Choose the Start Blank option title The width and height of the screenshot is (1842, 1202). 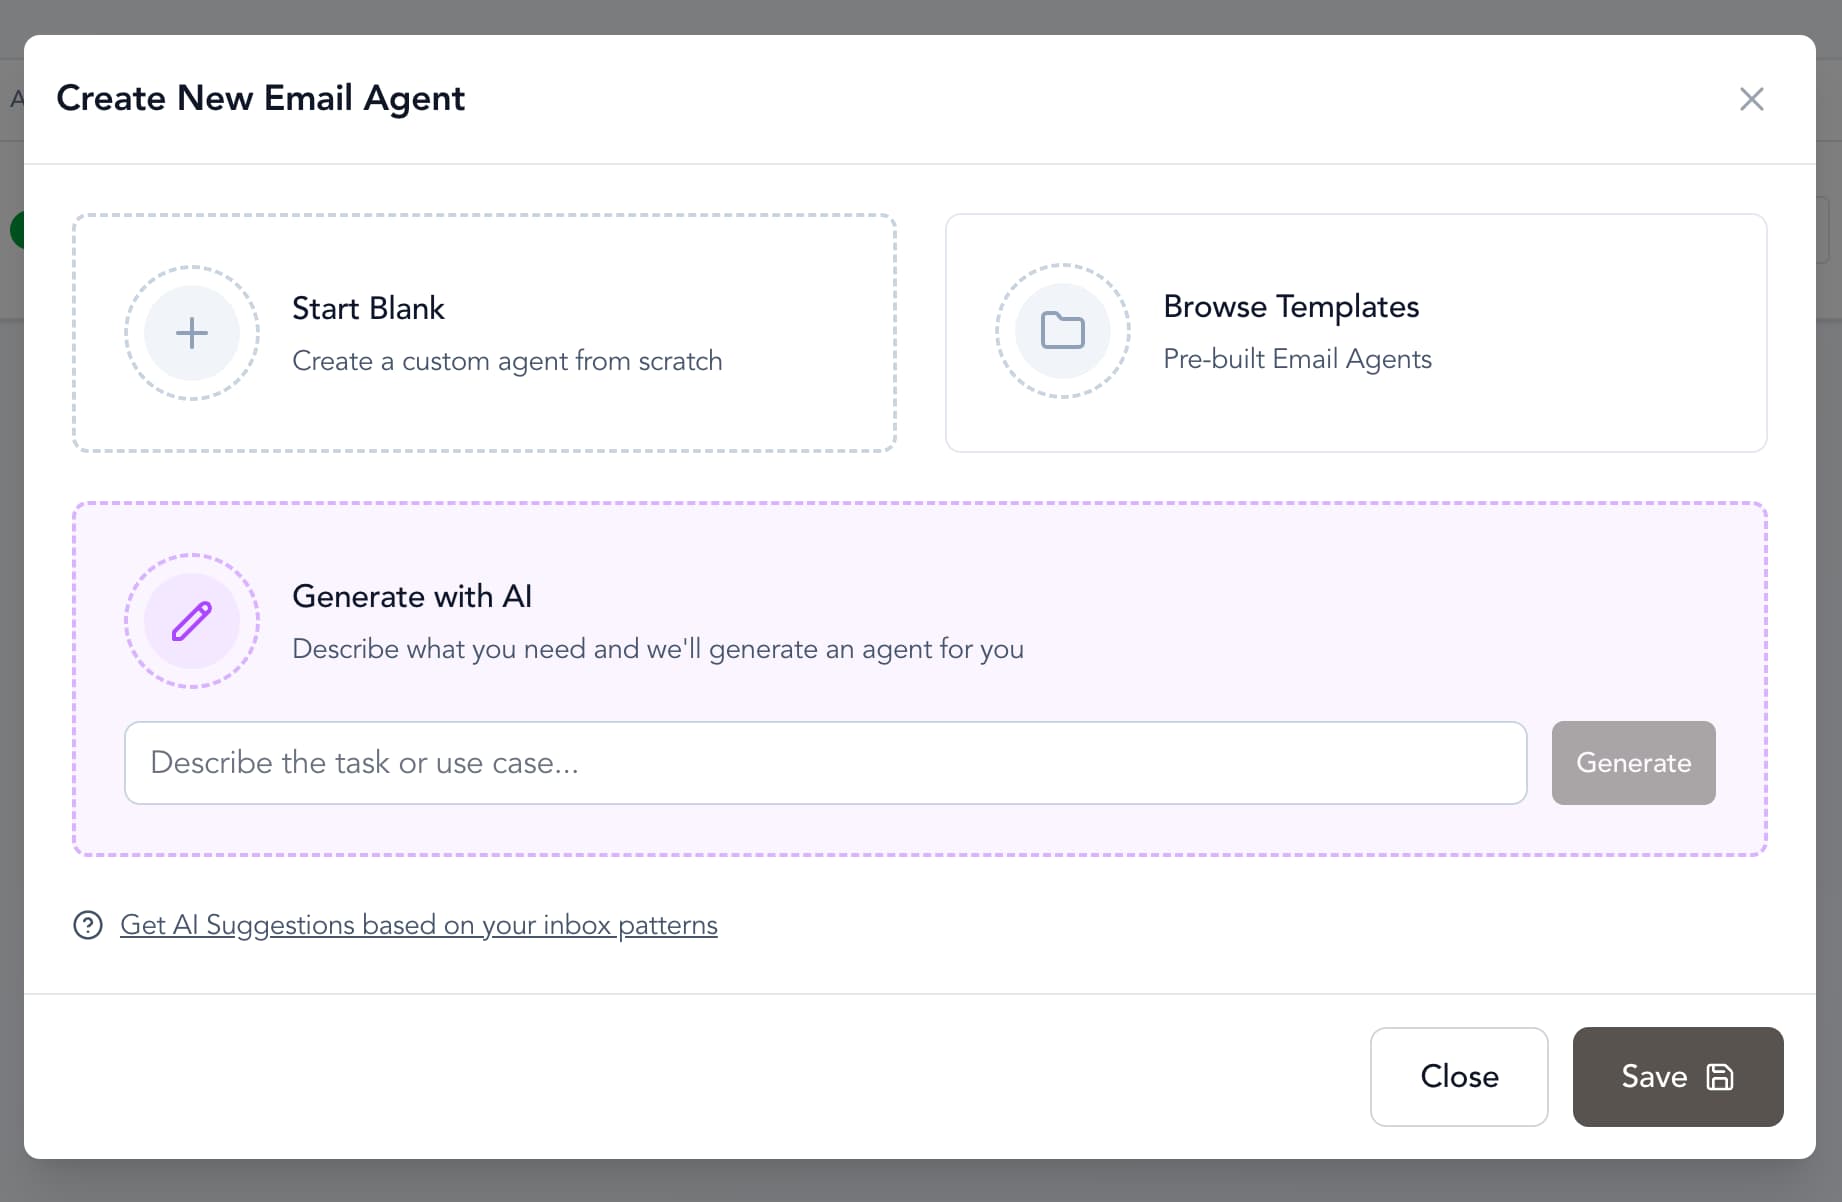tap(368, 308)
